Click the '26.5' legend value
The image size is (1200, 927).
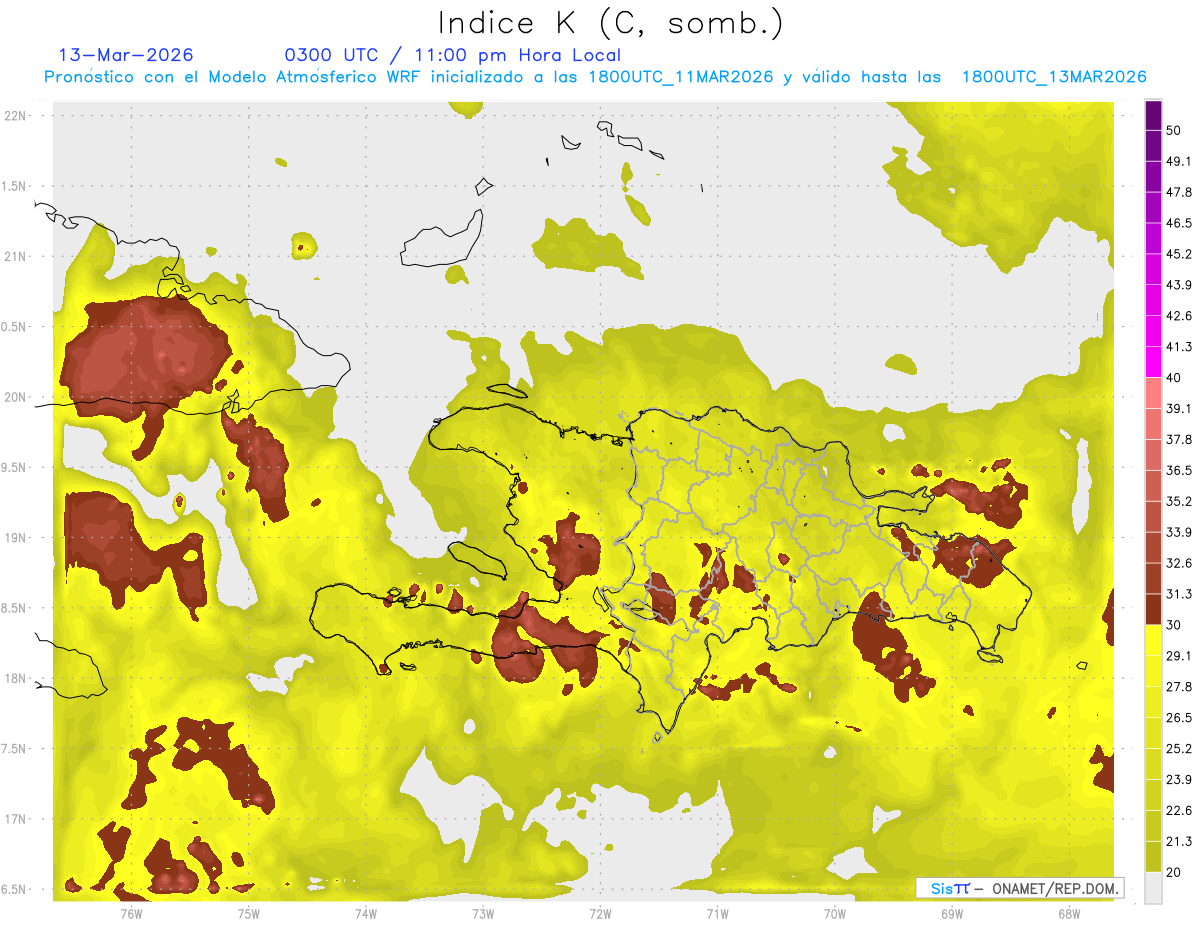pyautogui.click(x=1179, y=718)
